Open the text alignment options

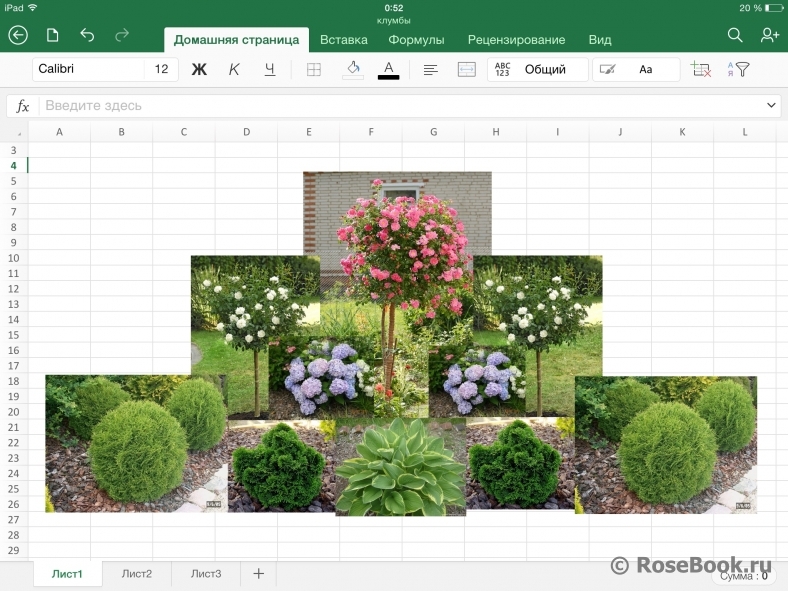pyautogui.click(x=431, y=70)
